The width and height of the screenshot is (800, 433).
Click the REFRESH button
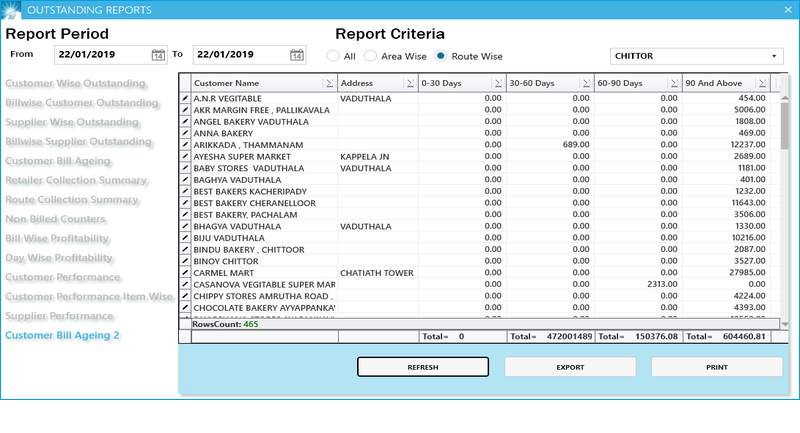pyautogui.click(x=423, y=367)
